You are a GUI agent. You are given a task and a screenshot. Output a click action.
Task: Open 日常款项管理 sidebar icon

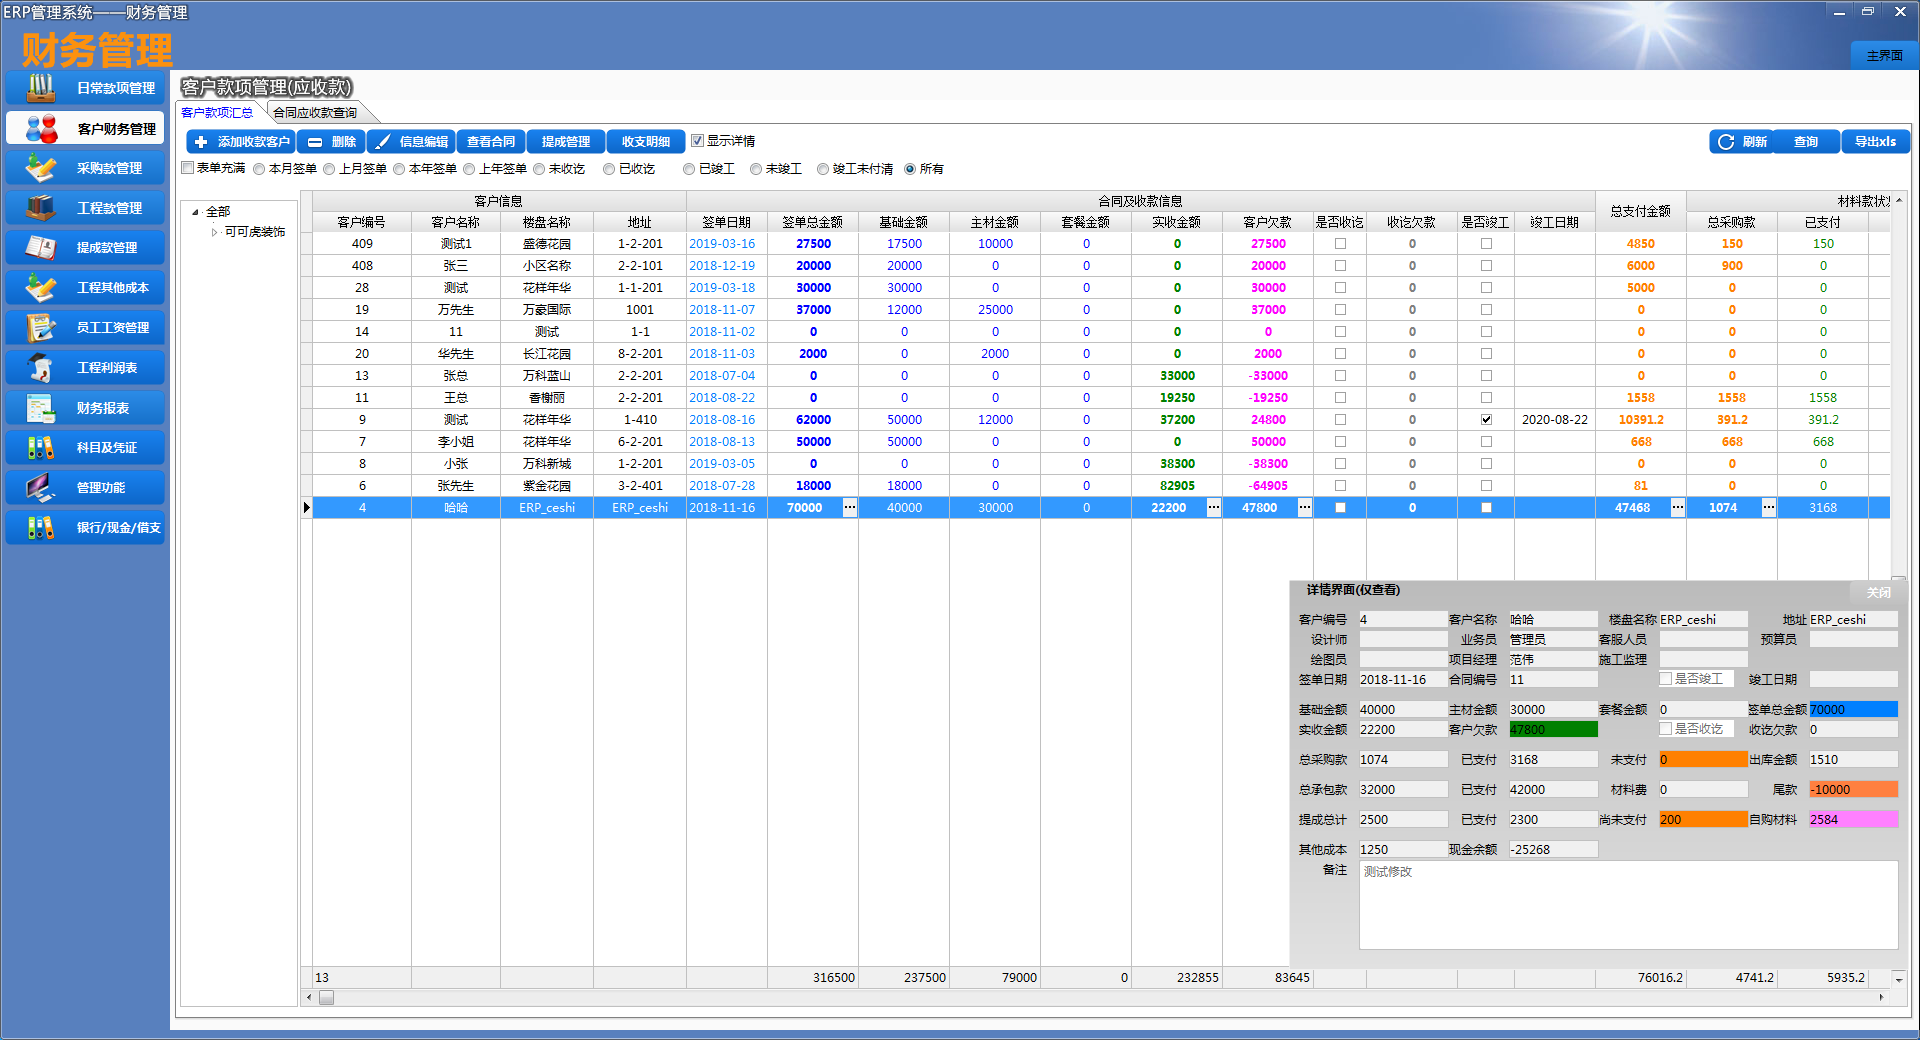(x=40, y=88)
